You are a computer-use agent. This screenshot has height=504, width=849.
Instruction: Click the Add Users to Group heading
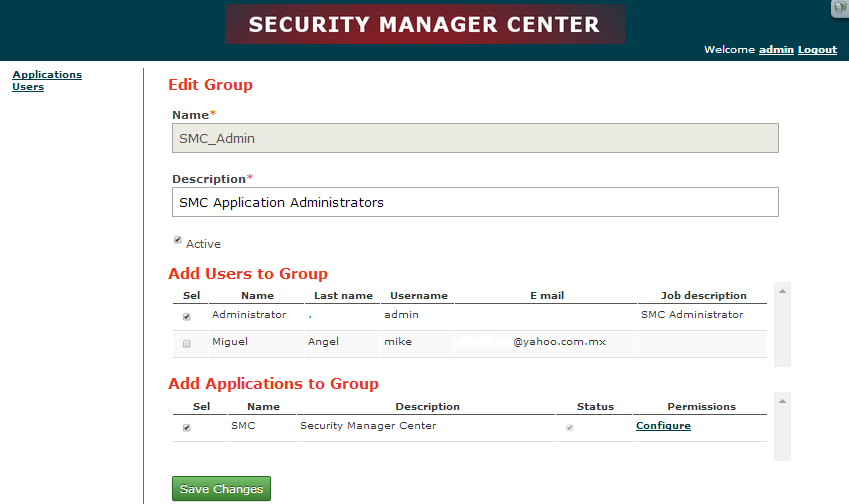[248, 273]
